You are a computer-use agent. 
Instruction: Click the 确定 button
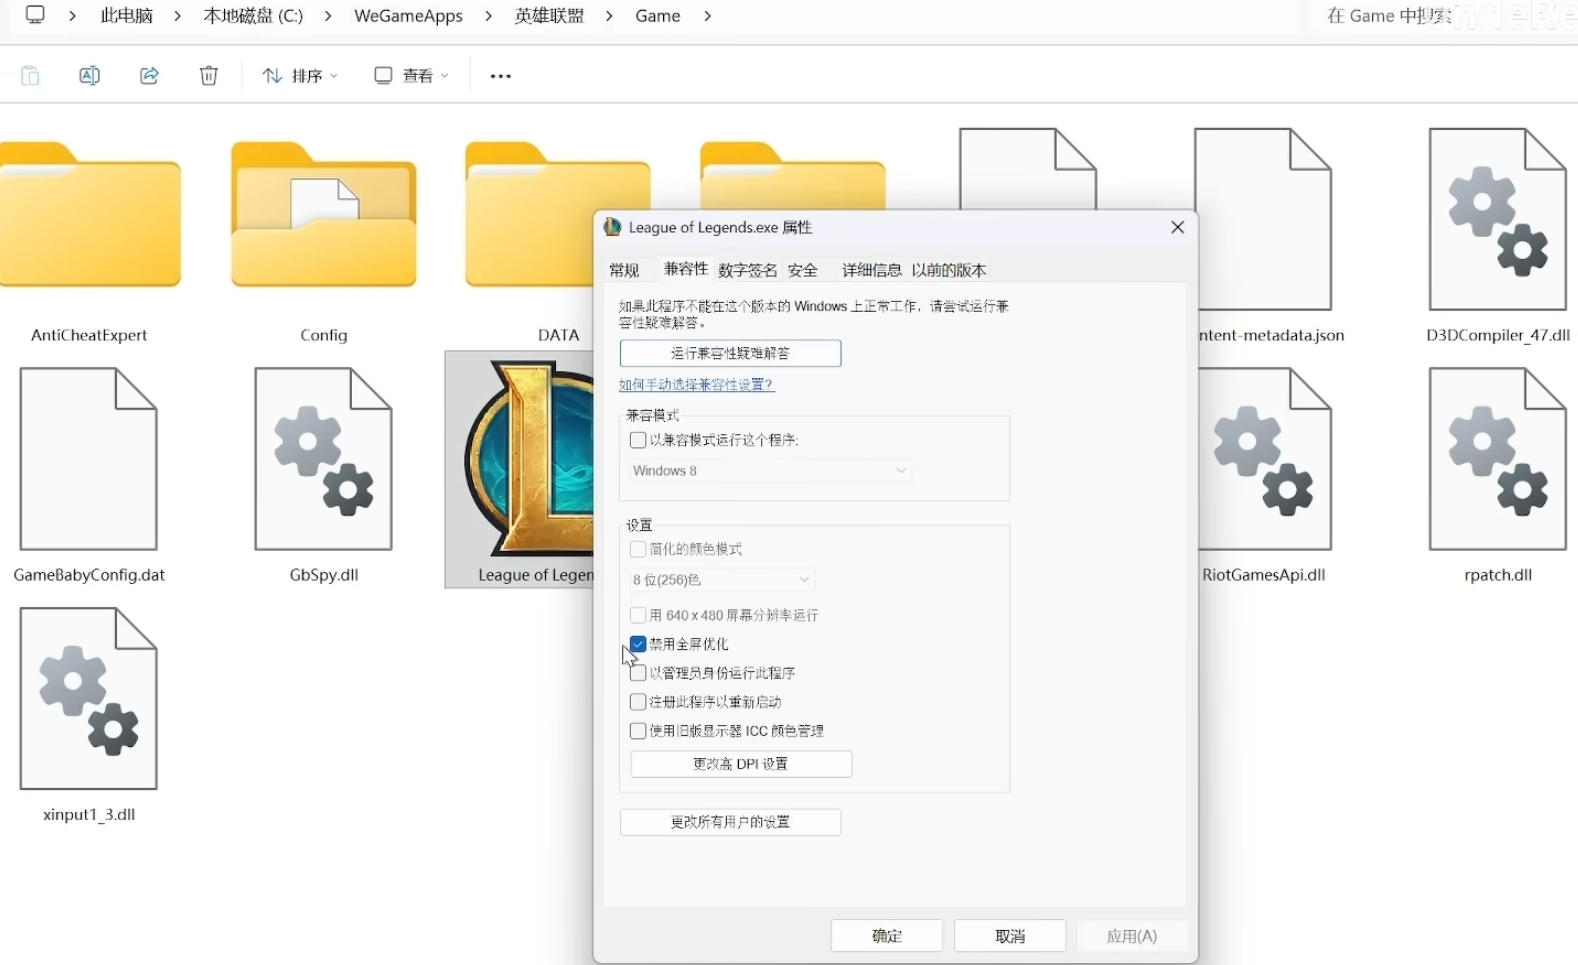coord(887,936)
